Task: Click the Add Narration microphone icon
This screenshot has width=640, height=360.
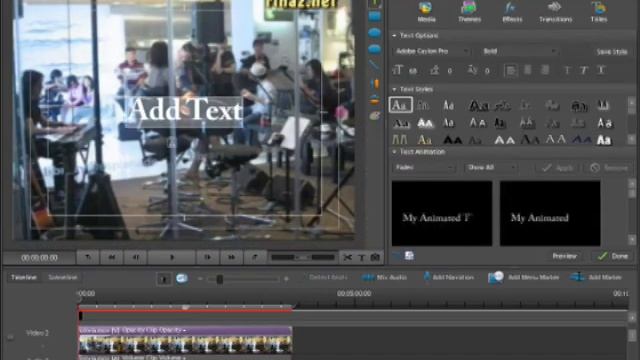Action: point(427,277)
